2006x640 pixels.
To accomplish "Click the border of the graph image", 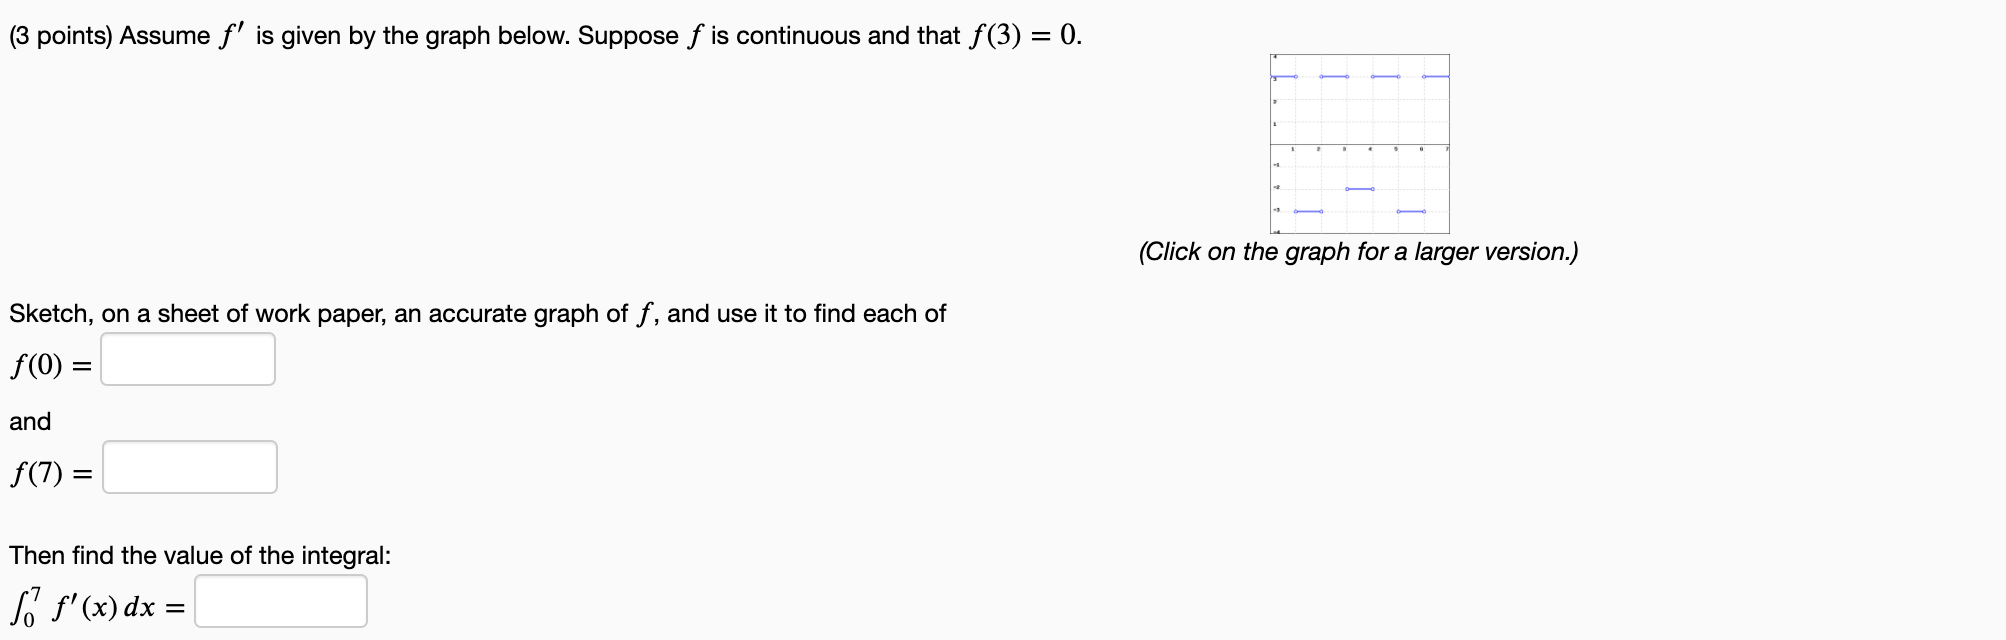I will (1360, 55).
